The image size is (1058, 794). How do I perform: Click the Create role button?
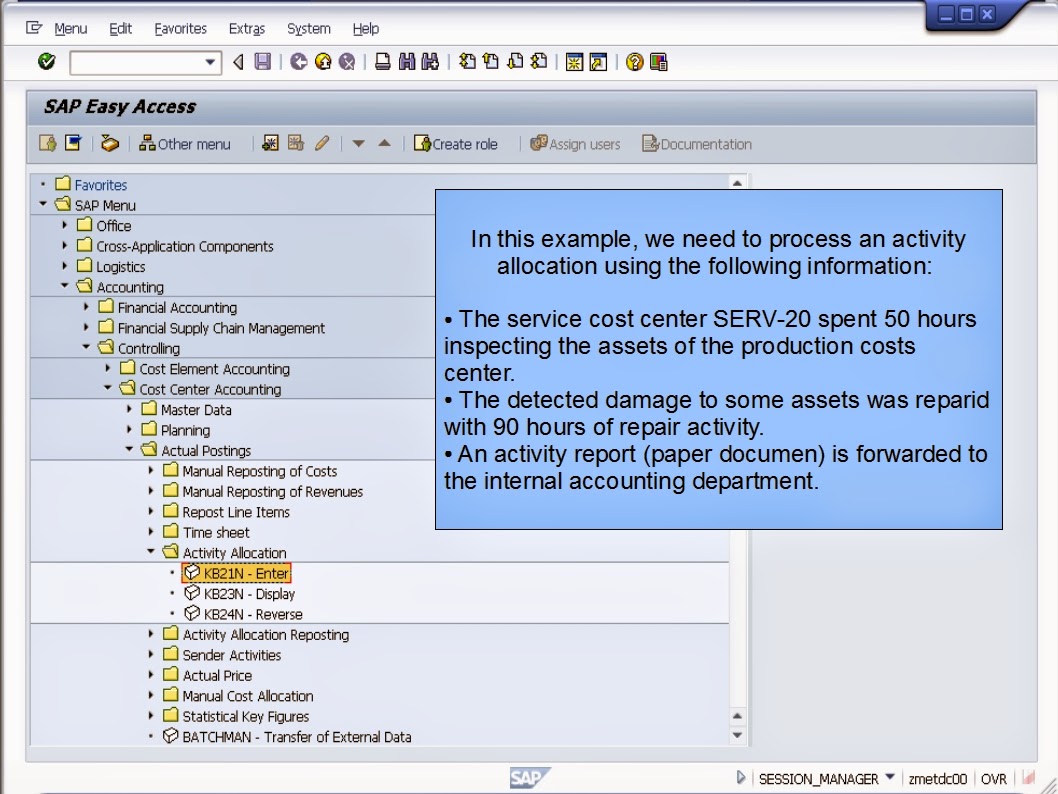[456, 144]
